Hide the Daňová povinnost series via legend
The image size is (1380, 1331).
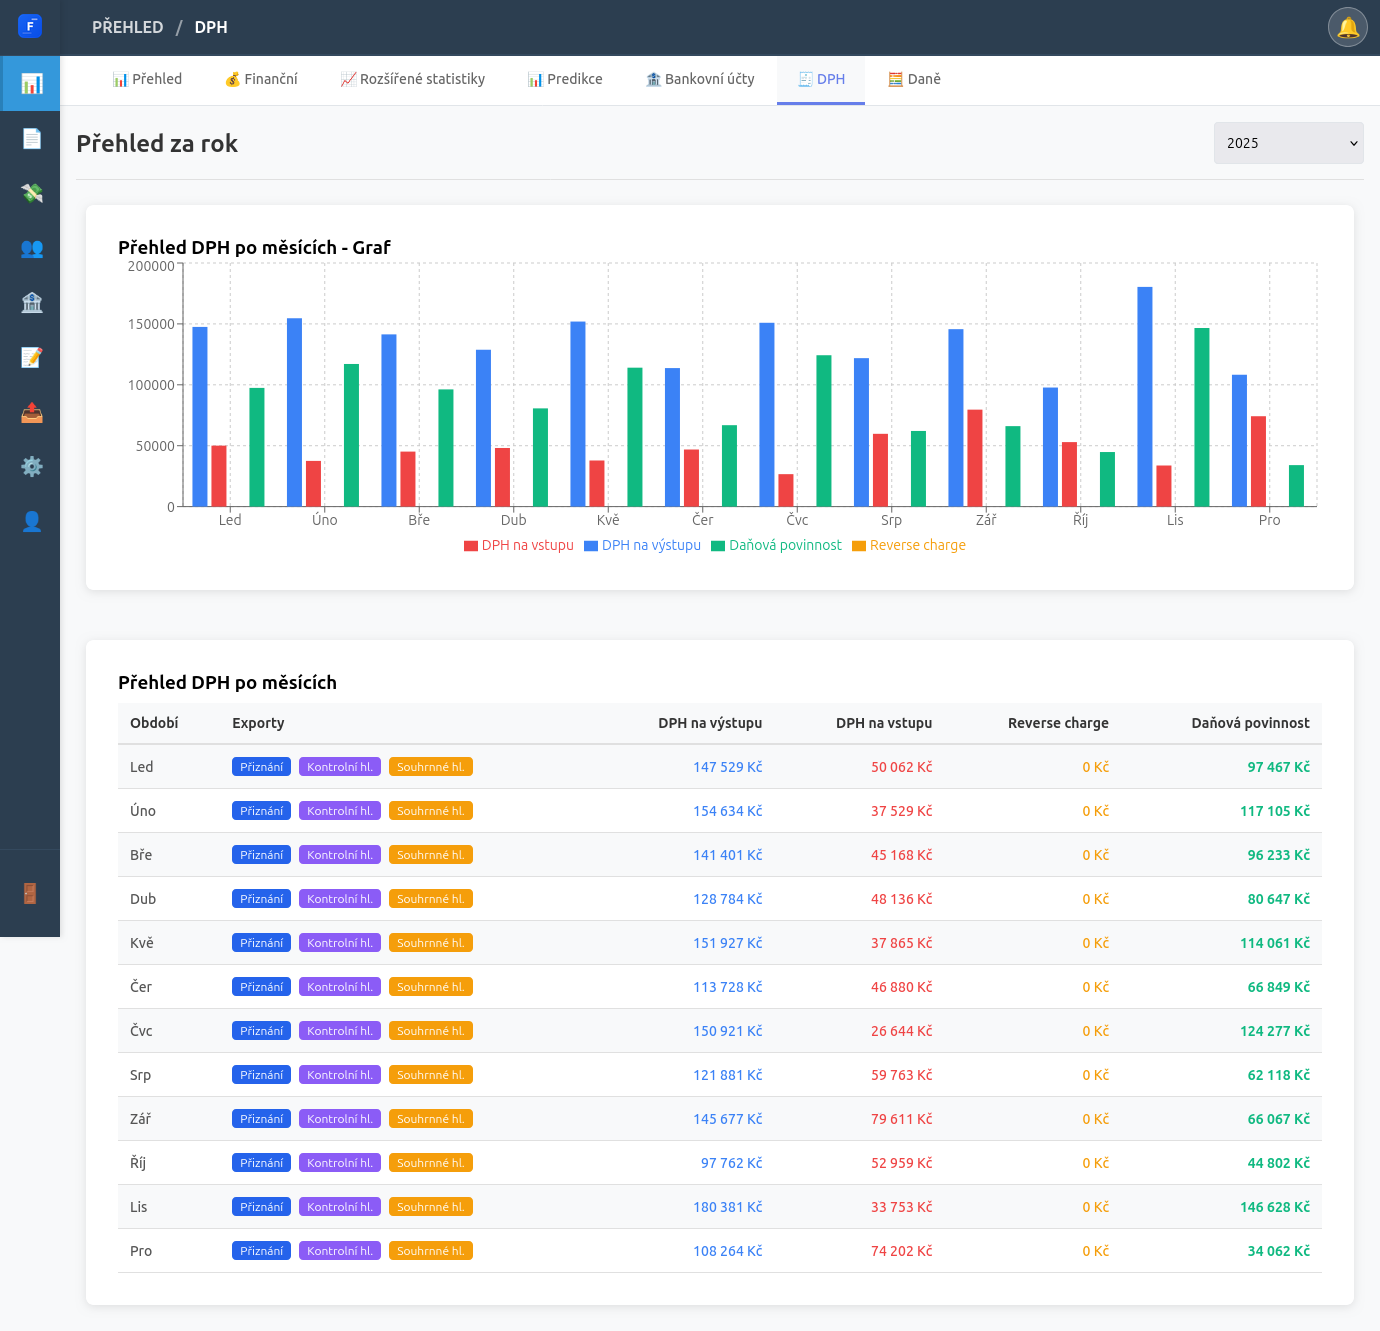pos(776,546)
